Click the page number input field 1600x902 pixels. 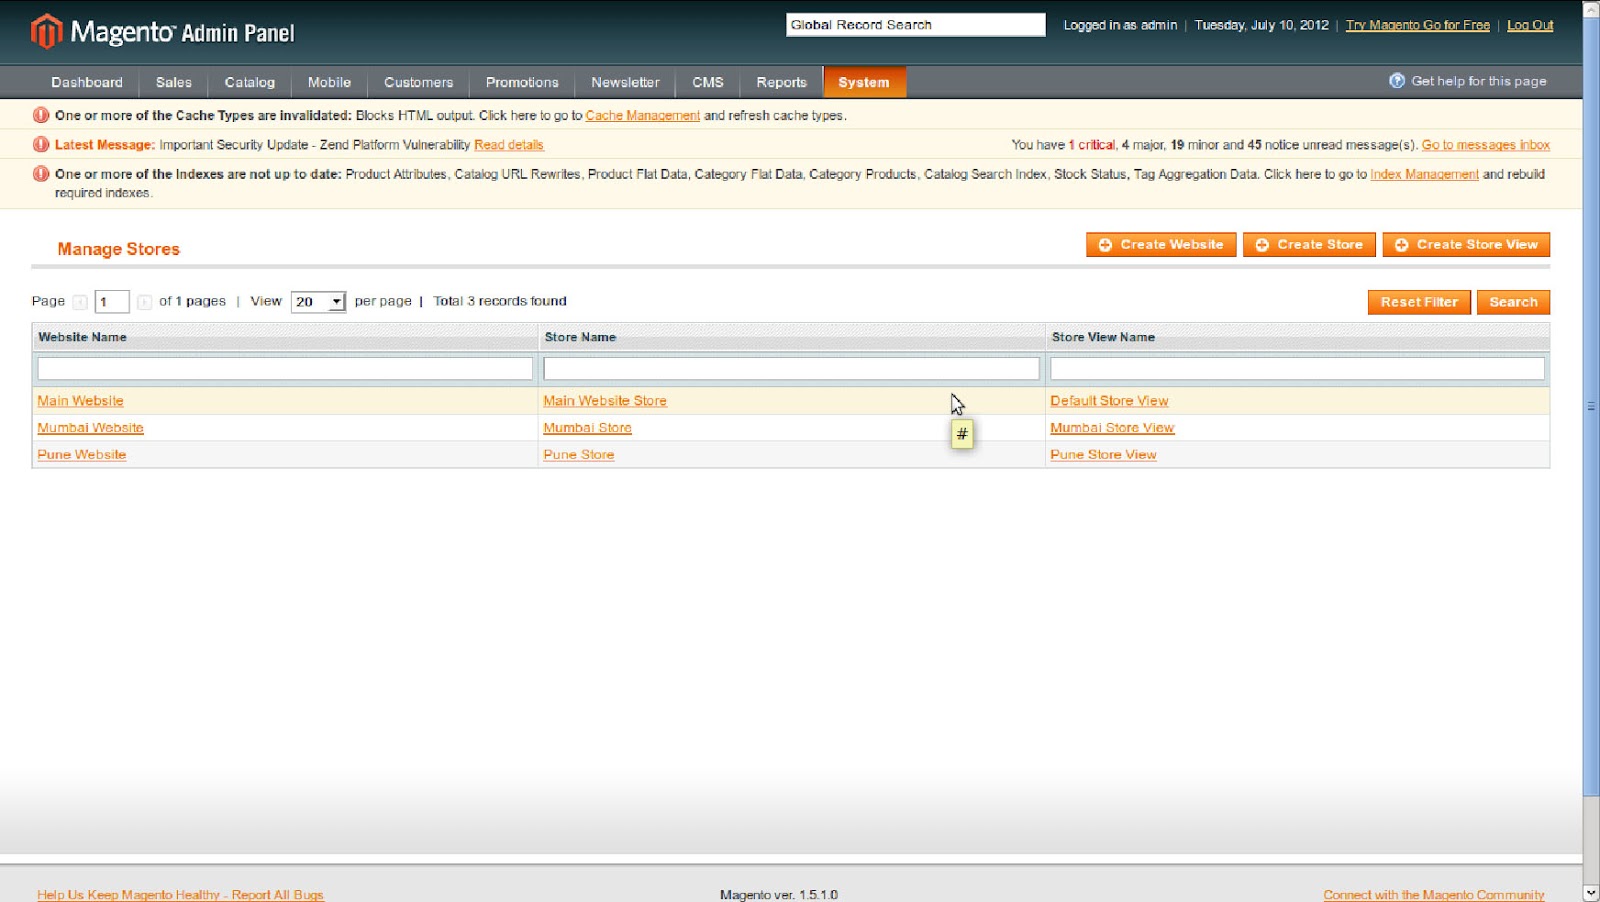112,302
